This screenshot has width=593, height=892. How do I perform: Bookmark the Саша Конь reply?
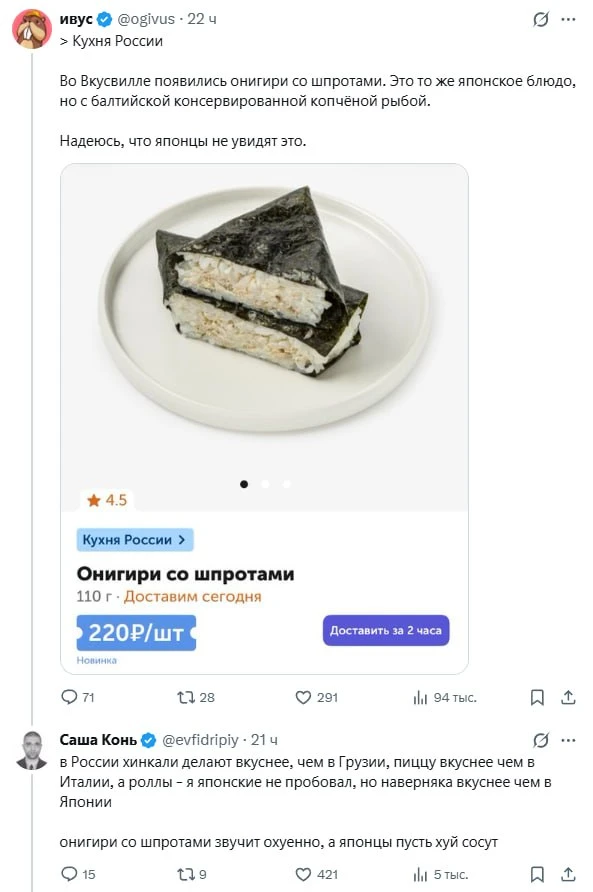tap(537, 874)
